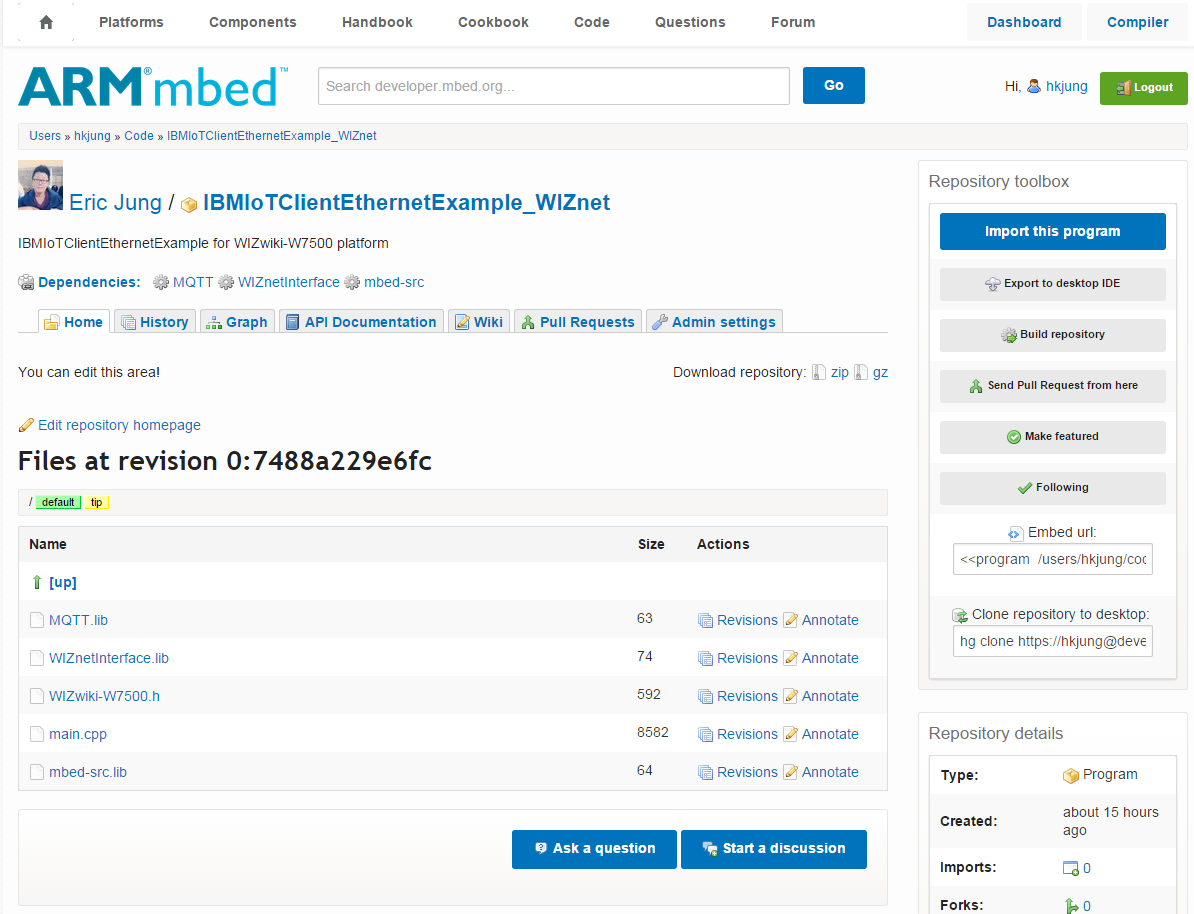Viewport: 1194px width, 914px height.
Task: Click the MQTT dependency gear icon
Action: coord(161,283)
